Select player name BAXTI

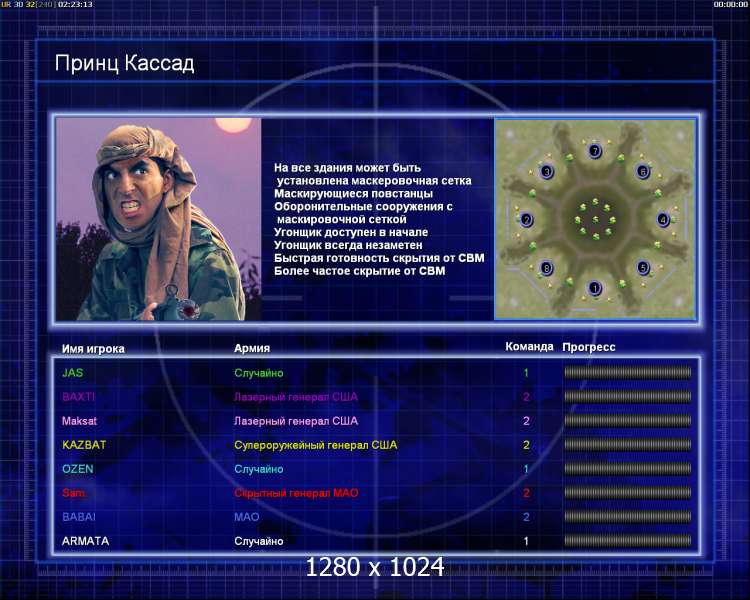click(78, 397)
